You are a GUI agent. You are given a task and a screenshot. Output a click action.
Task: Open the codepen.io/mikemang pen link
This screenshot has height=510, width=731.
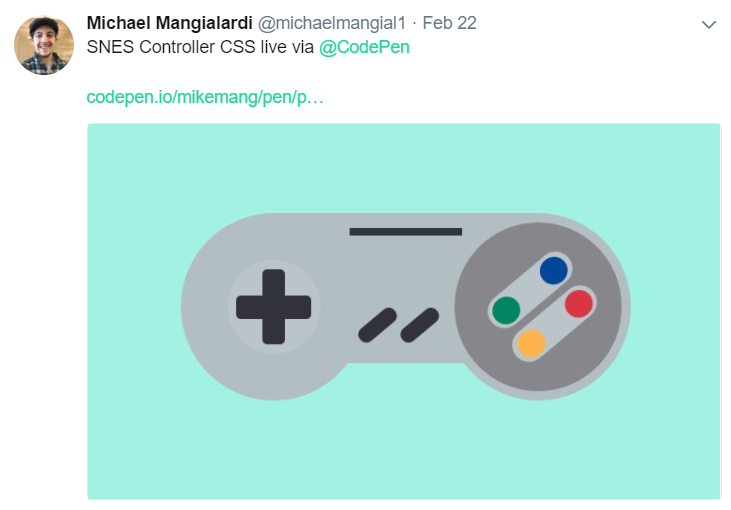point(205,97)
